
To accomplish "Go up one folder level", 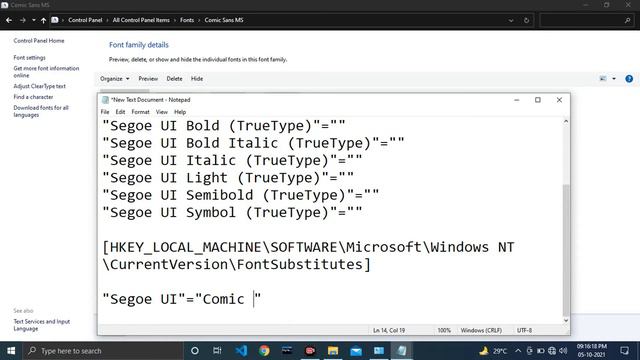I will coord(43,20).
